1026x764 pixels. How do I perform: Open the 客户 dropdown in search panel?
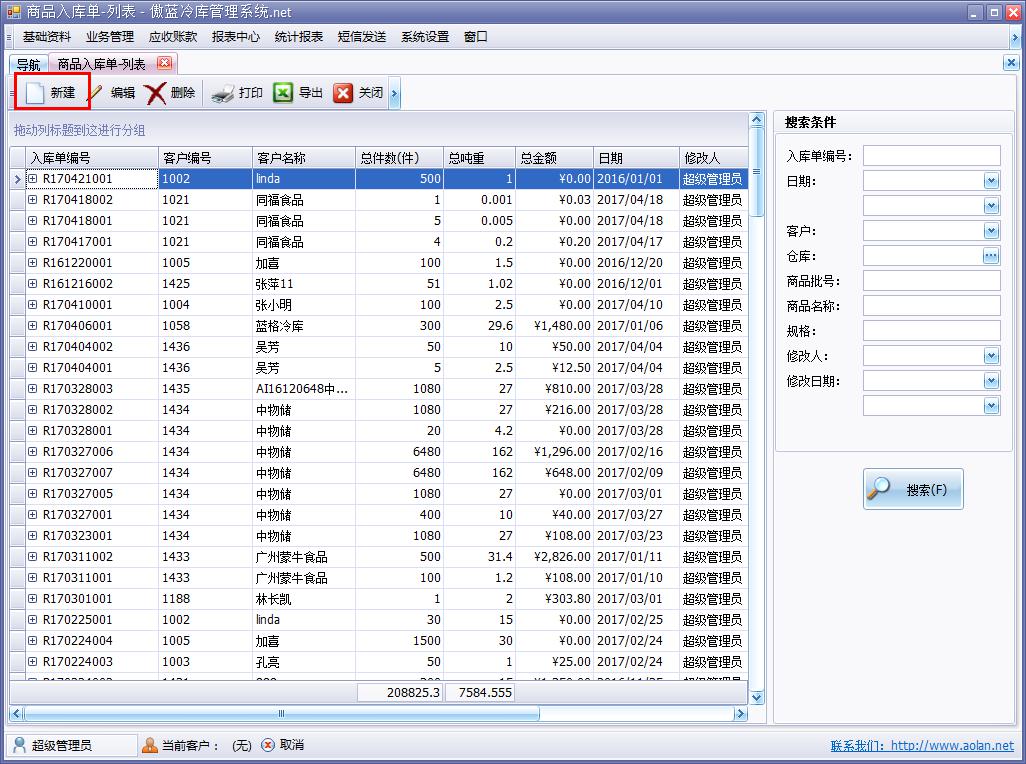point(991,230)
